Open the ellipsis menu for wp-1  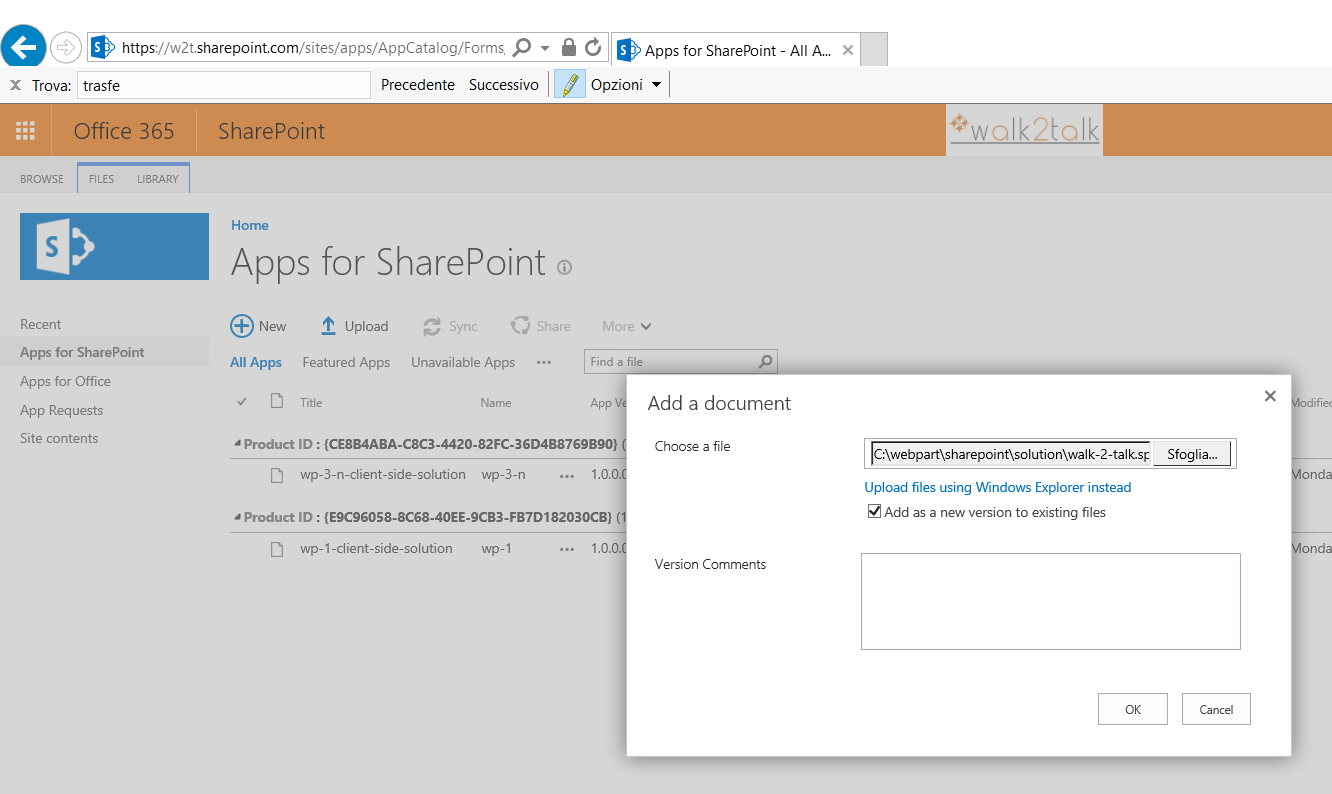point(567,550)
